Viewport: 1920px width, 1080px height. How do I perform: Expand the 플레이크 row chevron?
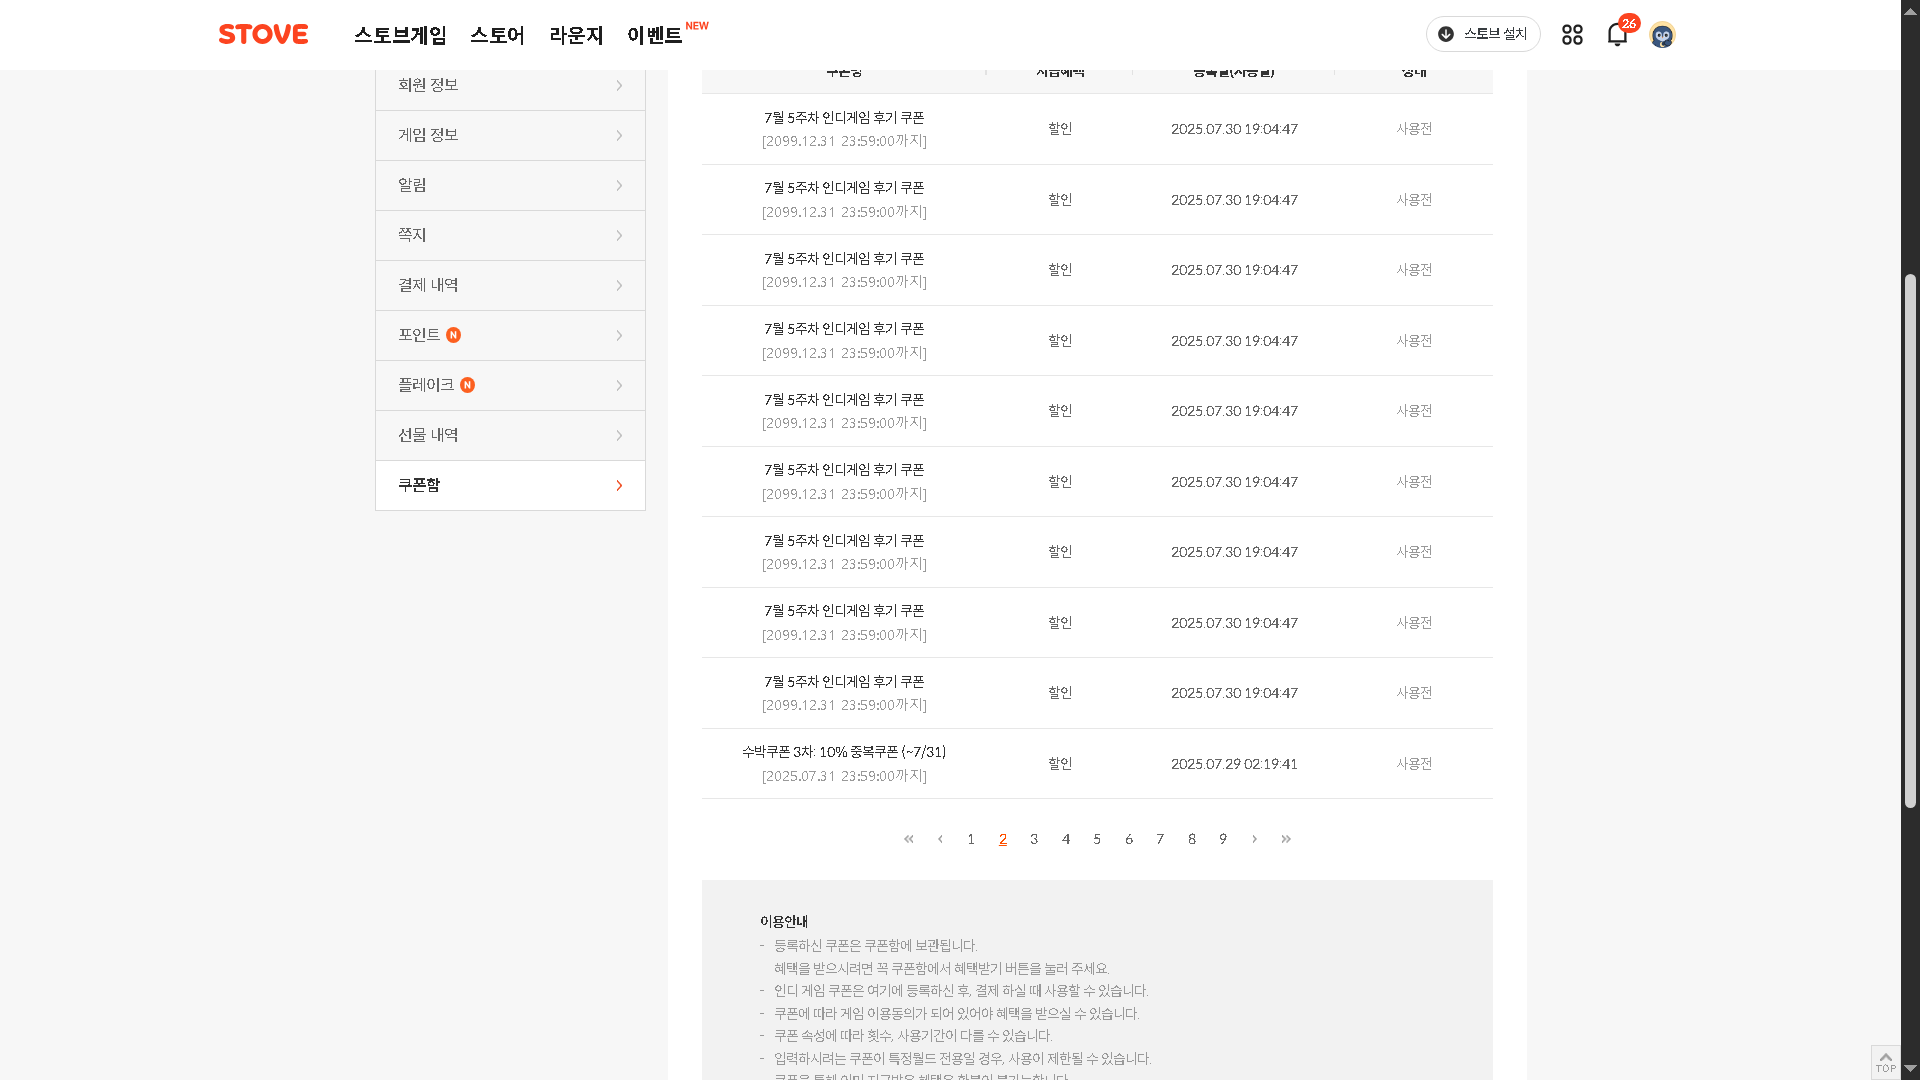pos(619,386)
